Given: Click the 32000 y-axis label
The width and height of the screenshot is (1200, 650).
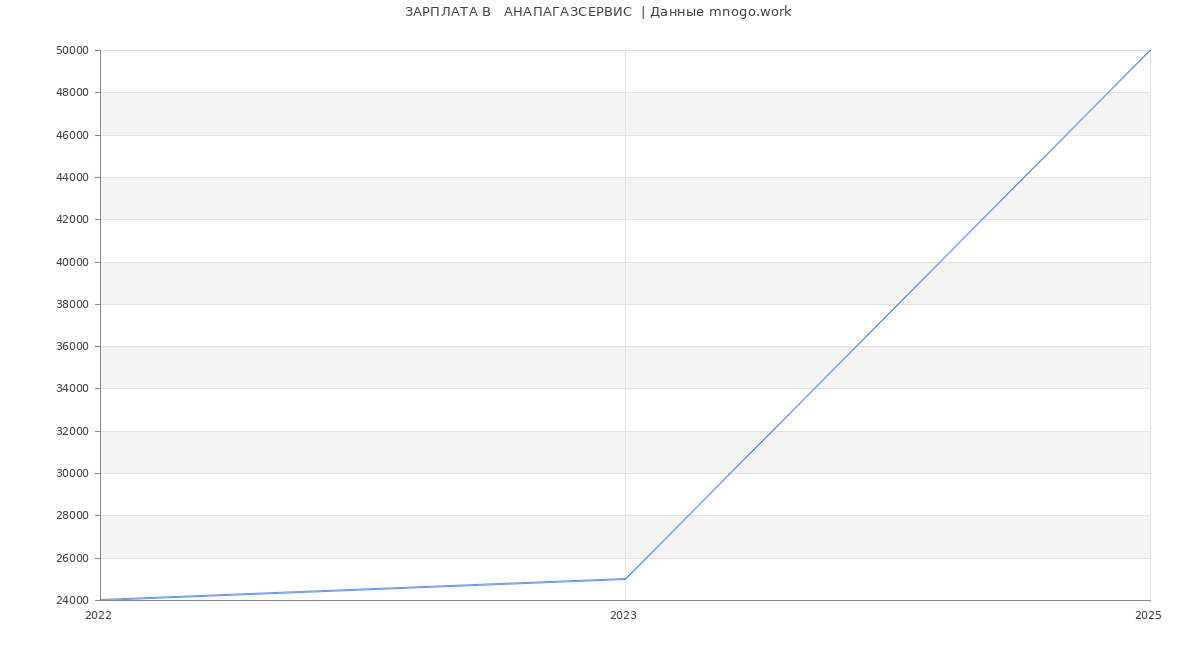Looking at the screenshot, I should [73, 432].
